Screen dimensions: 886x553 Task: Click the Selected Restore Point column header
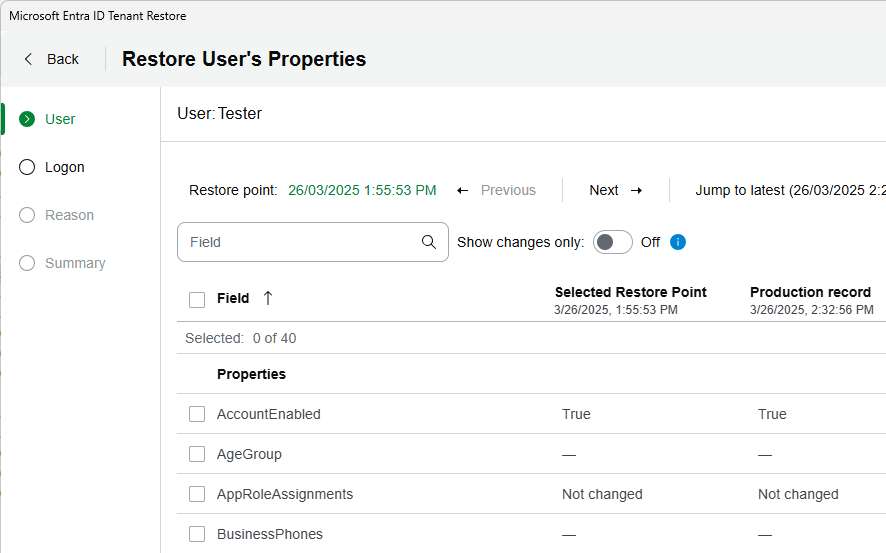click(x=631, y=292)
